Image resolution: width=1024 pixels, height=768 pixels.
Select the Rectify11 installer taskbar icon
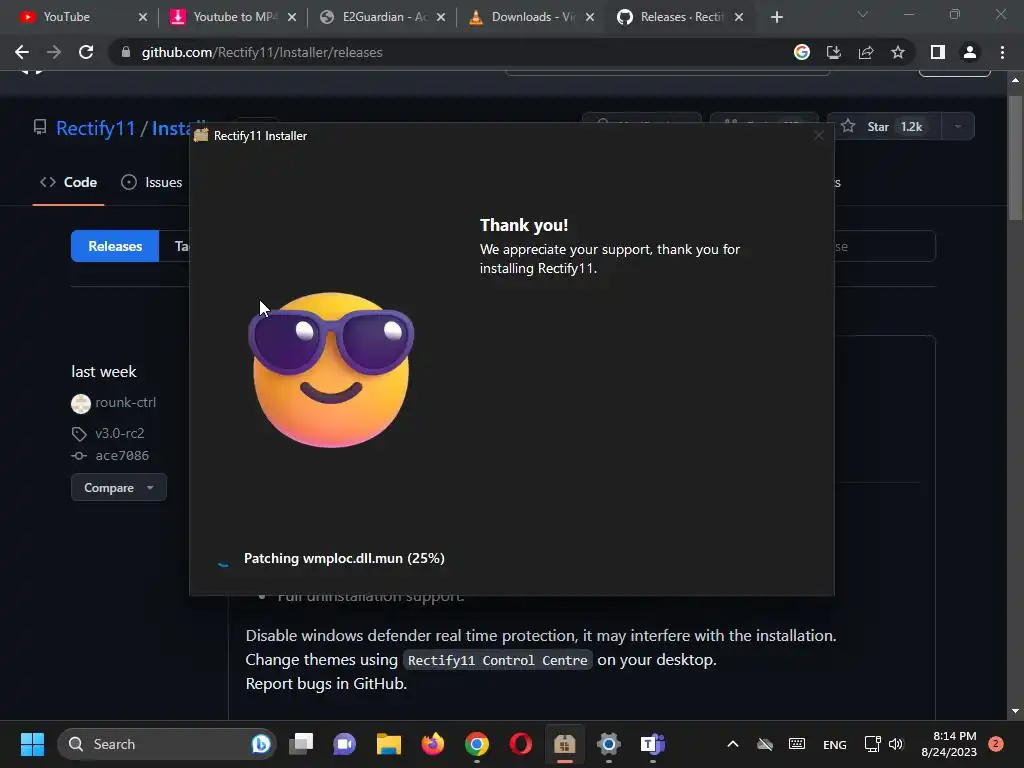tap(564, 744)
